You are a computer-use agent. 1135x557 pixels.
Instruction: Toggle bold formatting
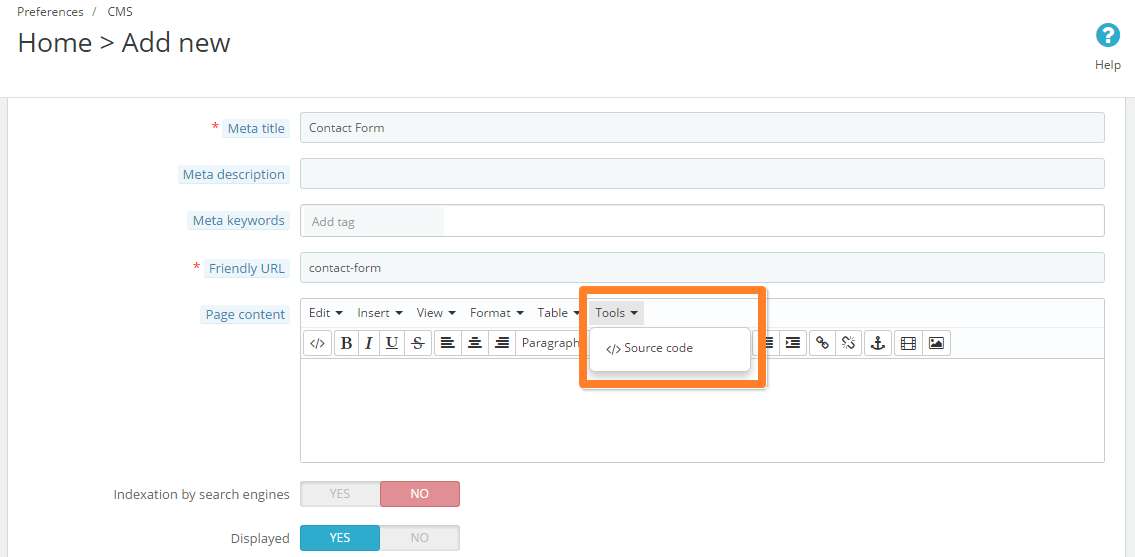(346, 343)
